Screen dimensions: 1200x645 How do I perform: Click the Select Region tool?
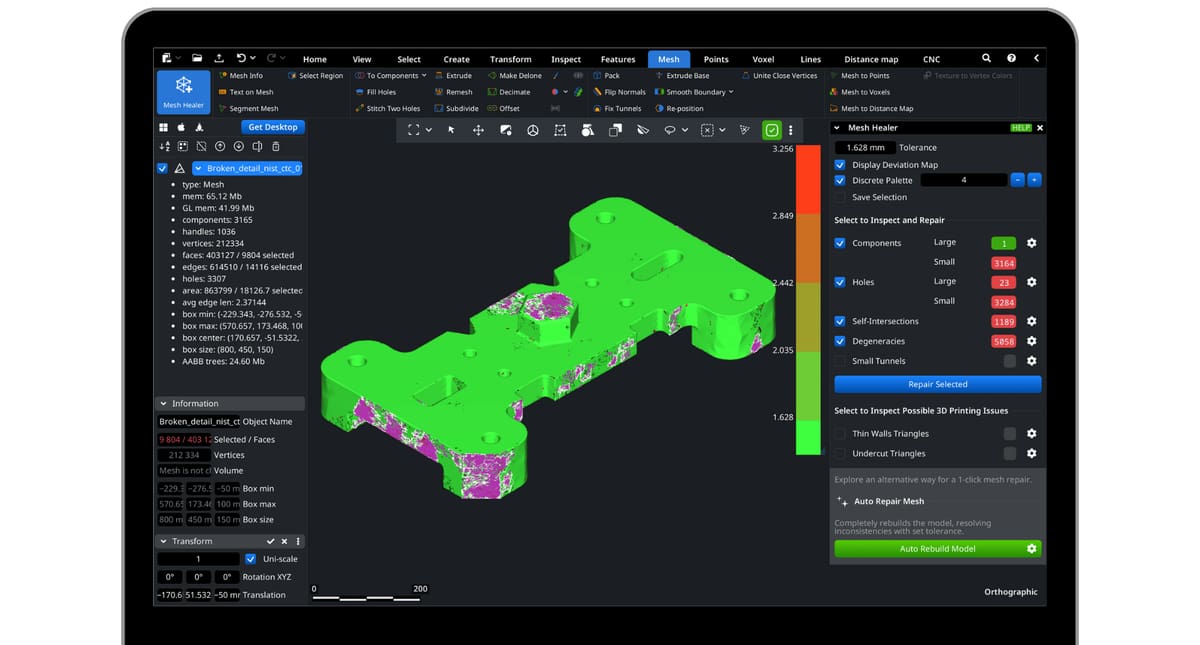click(x=315, y=76)
